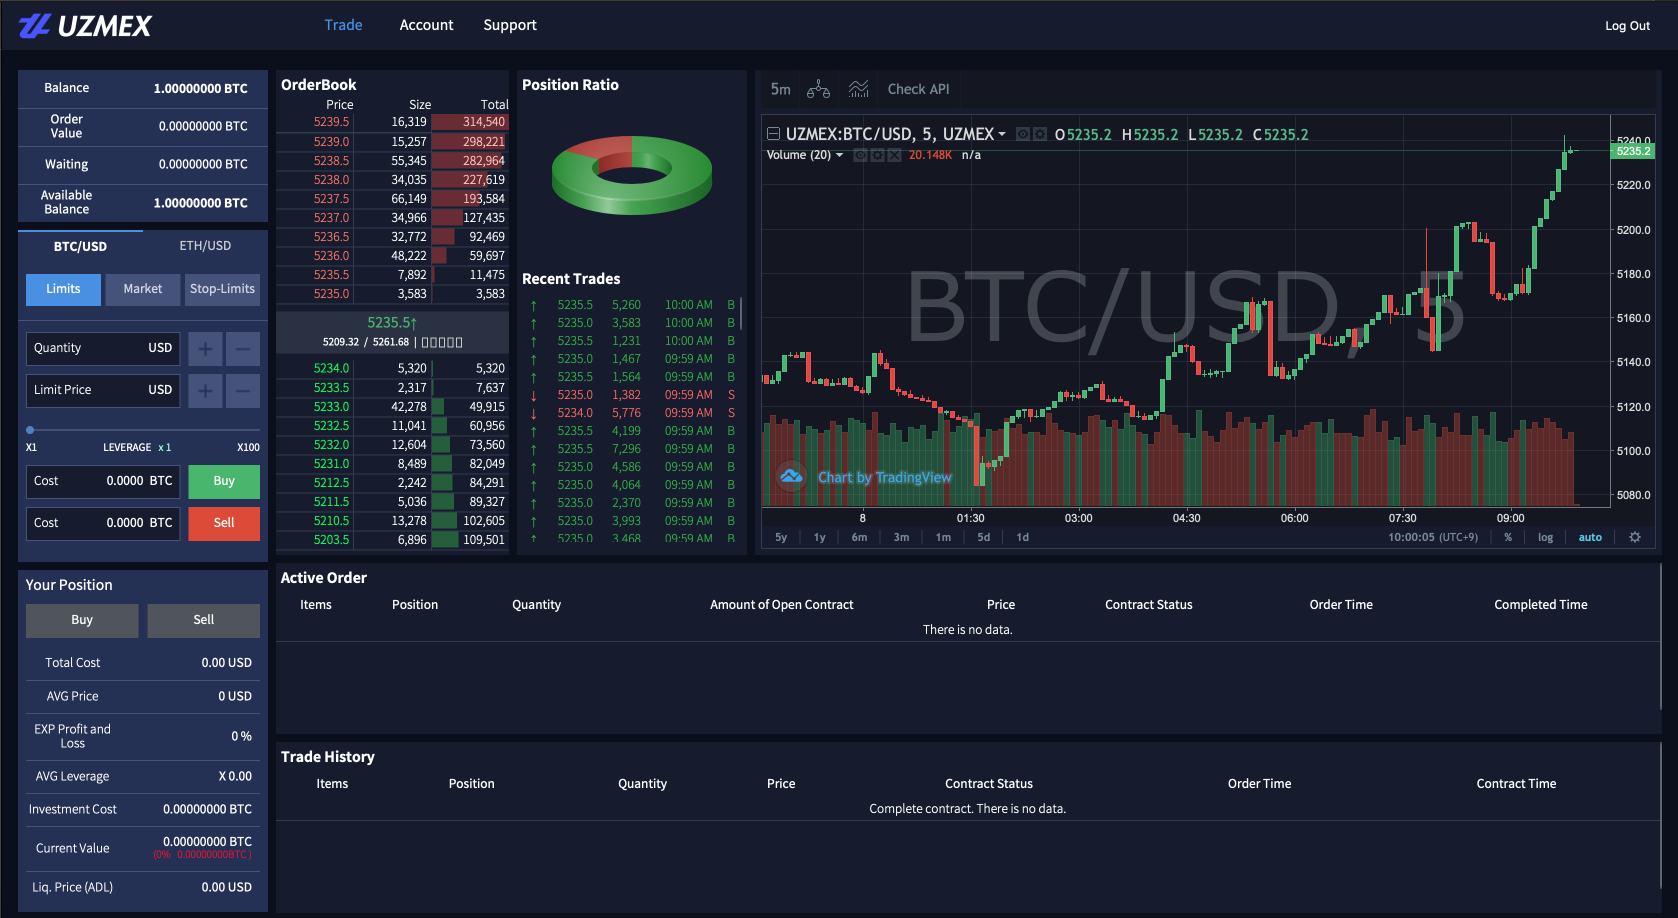Disable auto scale on the chart

(1590, 537)
